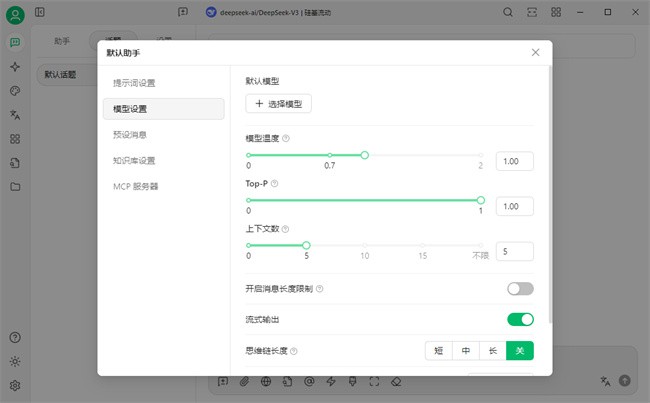Select 短 thinking chain length
This screenshot has height=403, width=650.
(x=439, y=351)
